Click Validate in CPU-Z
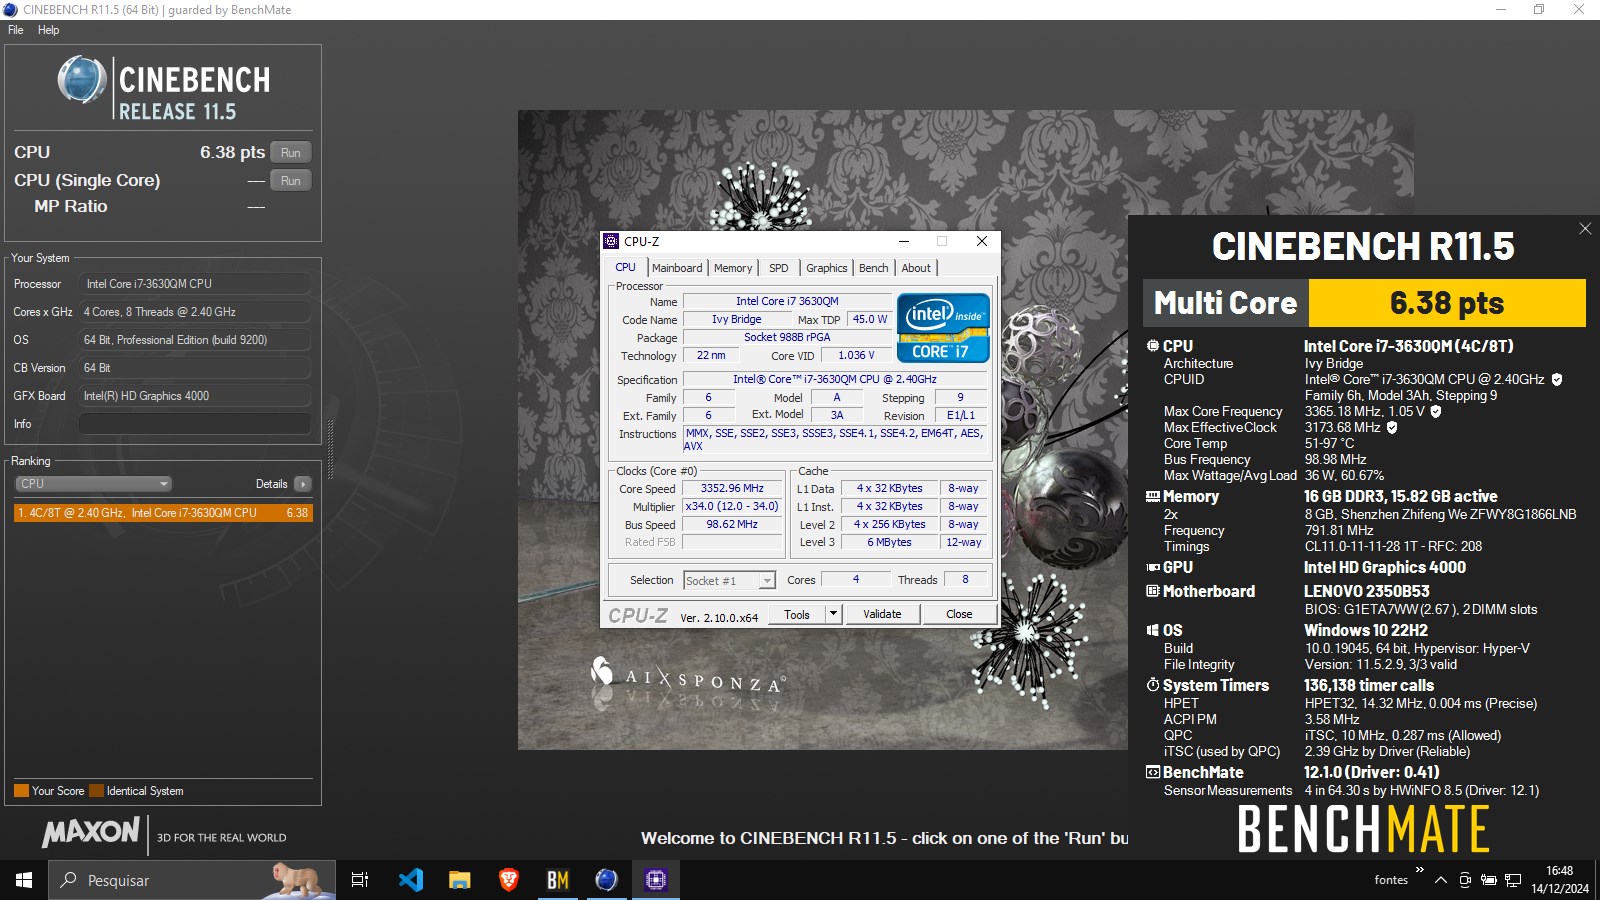 coord(882,615)
